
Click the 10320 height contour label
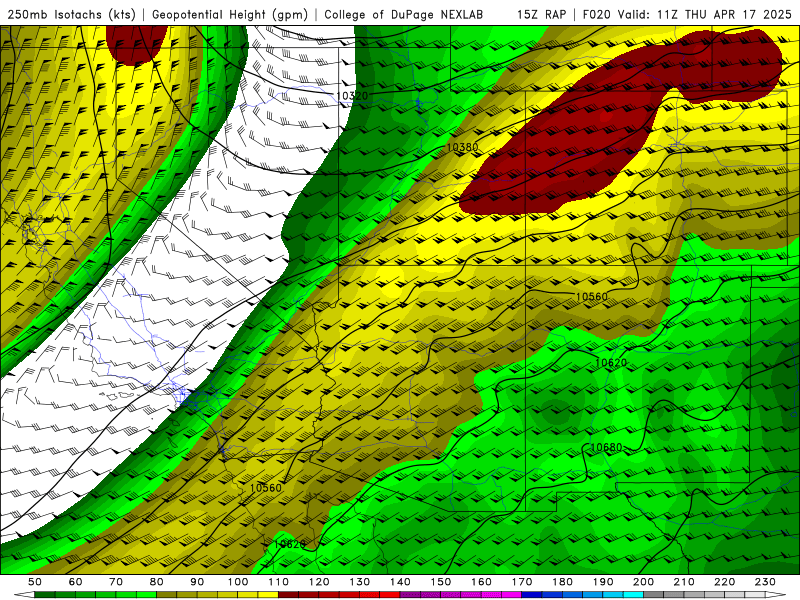[352, 96]
